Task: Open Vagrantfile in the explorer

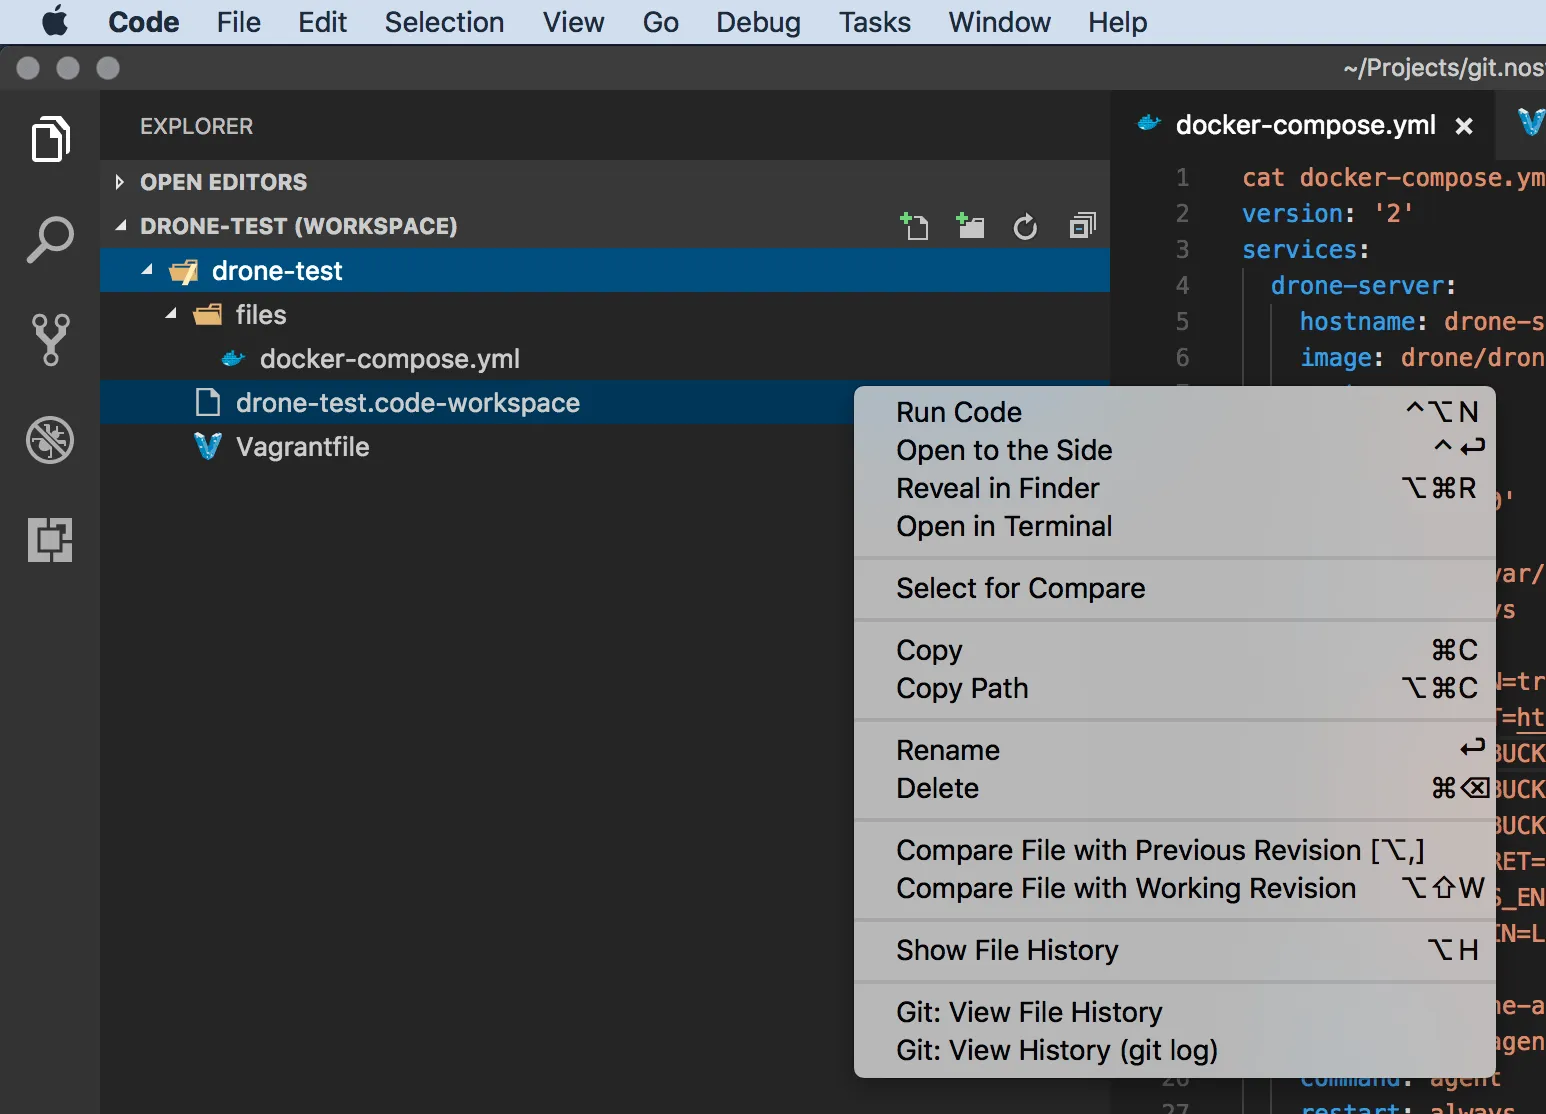Action: 302,447
